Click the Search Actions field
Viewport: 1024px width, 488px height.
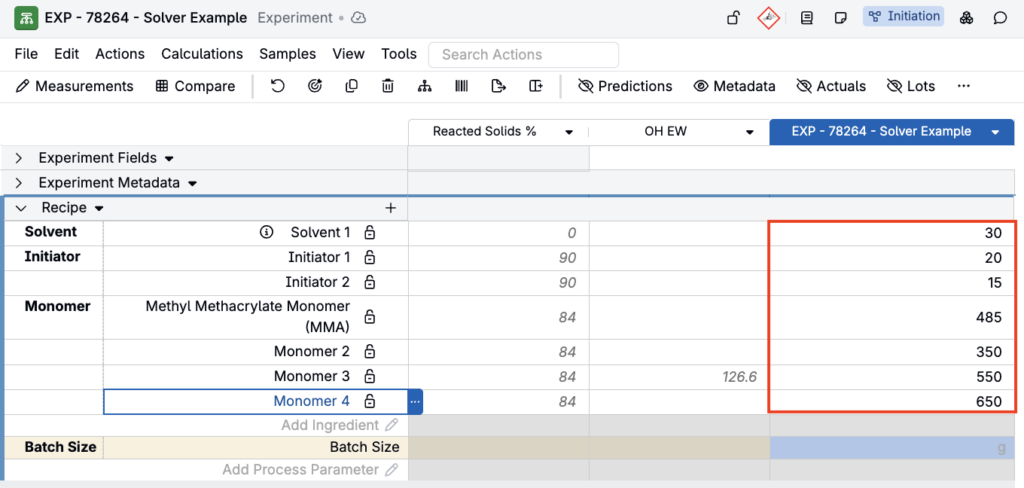(x=524, y=55)
